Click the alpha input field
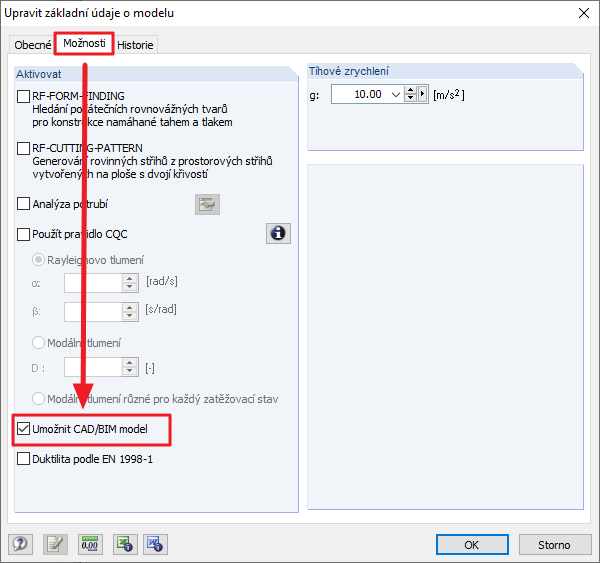The image size is (600, 563). coord(93,283)
